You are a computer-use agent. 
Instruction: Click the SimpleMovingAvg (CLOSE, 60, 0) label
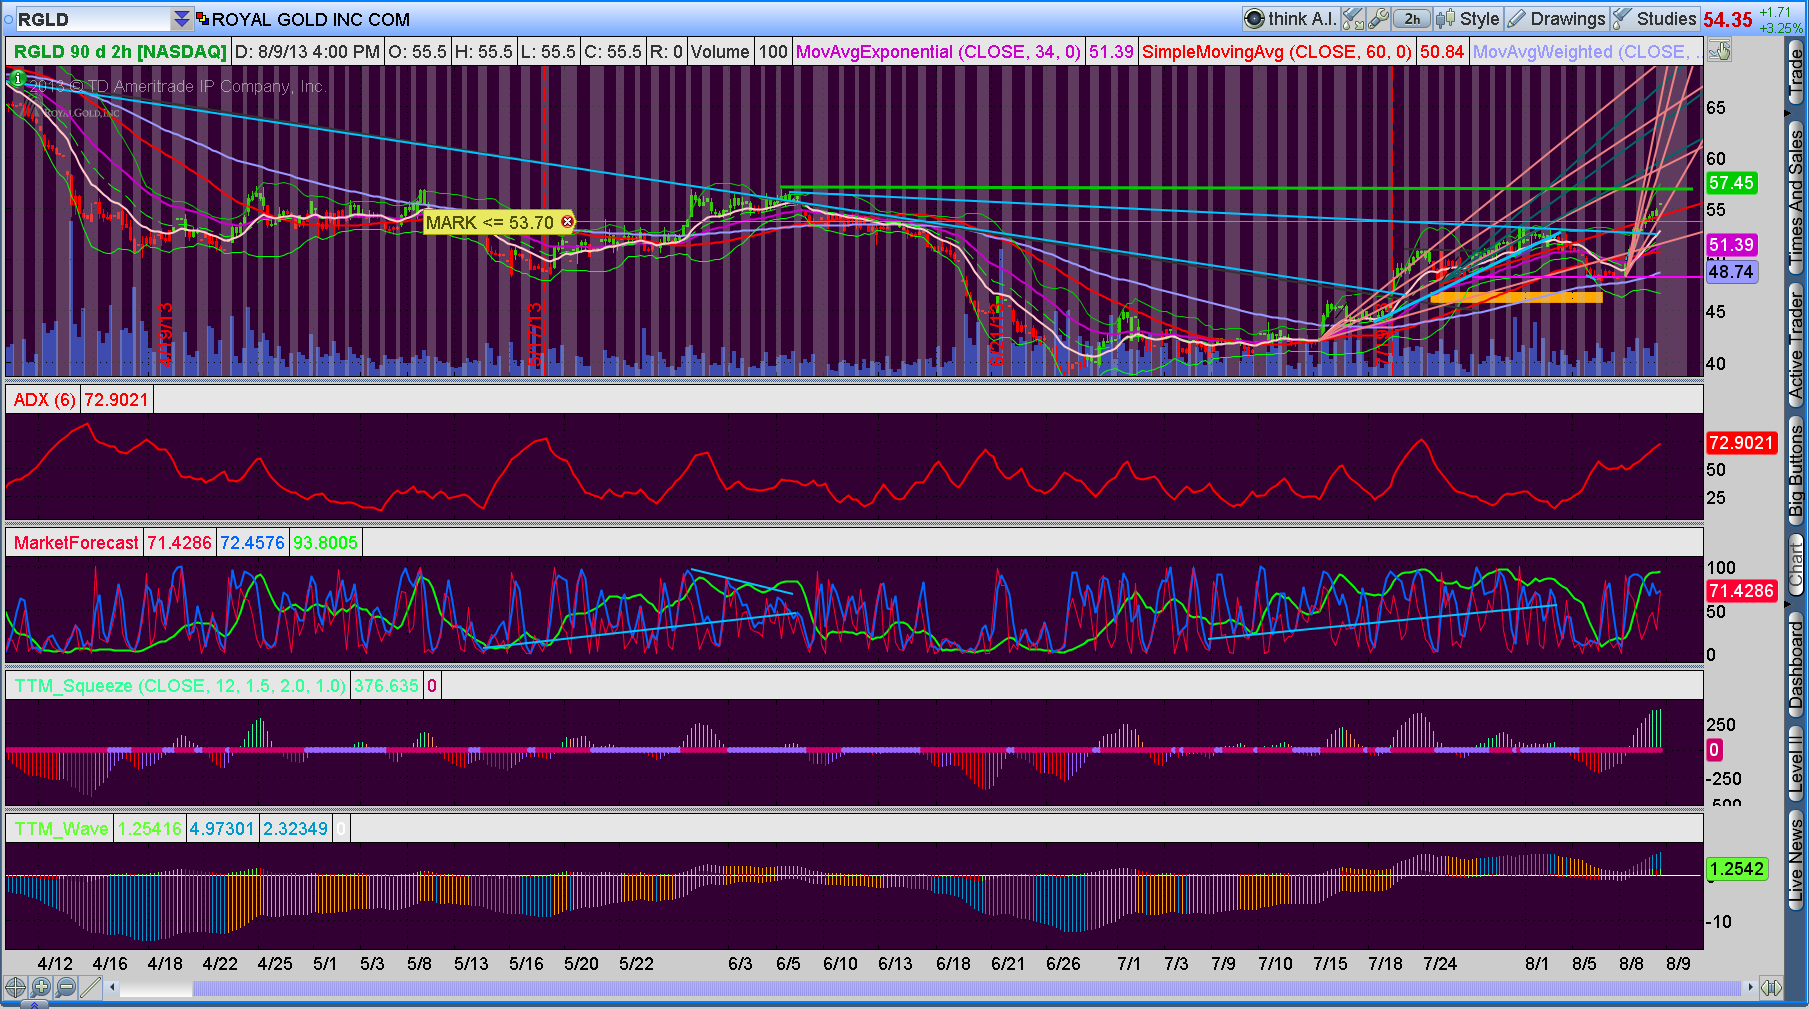[x=1277, y=52]
